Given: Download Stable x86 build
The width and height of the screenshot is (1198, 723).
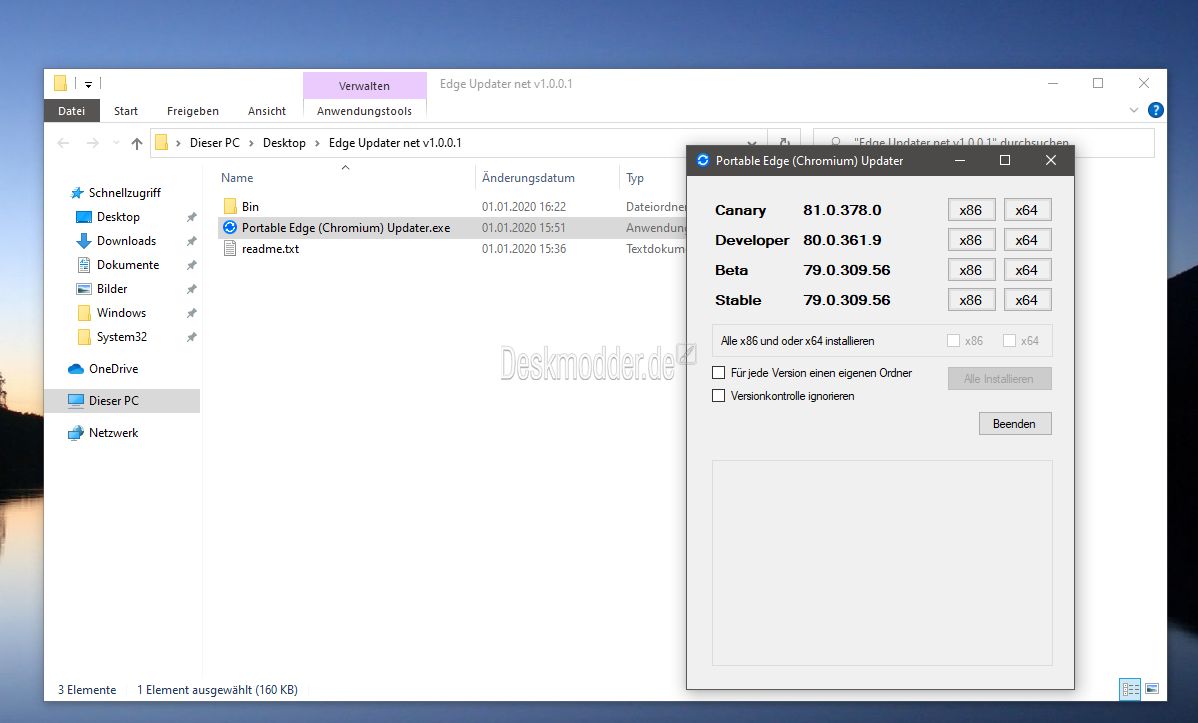Looking at the screenshot, I should tap(970, 300).
